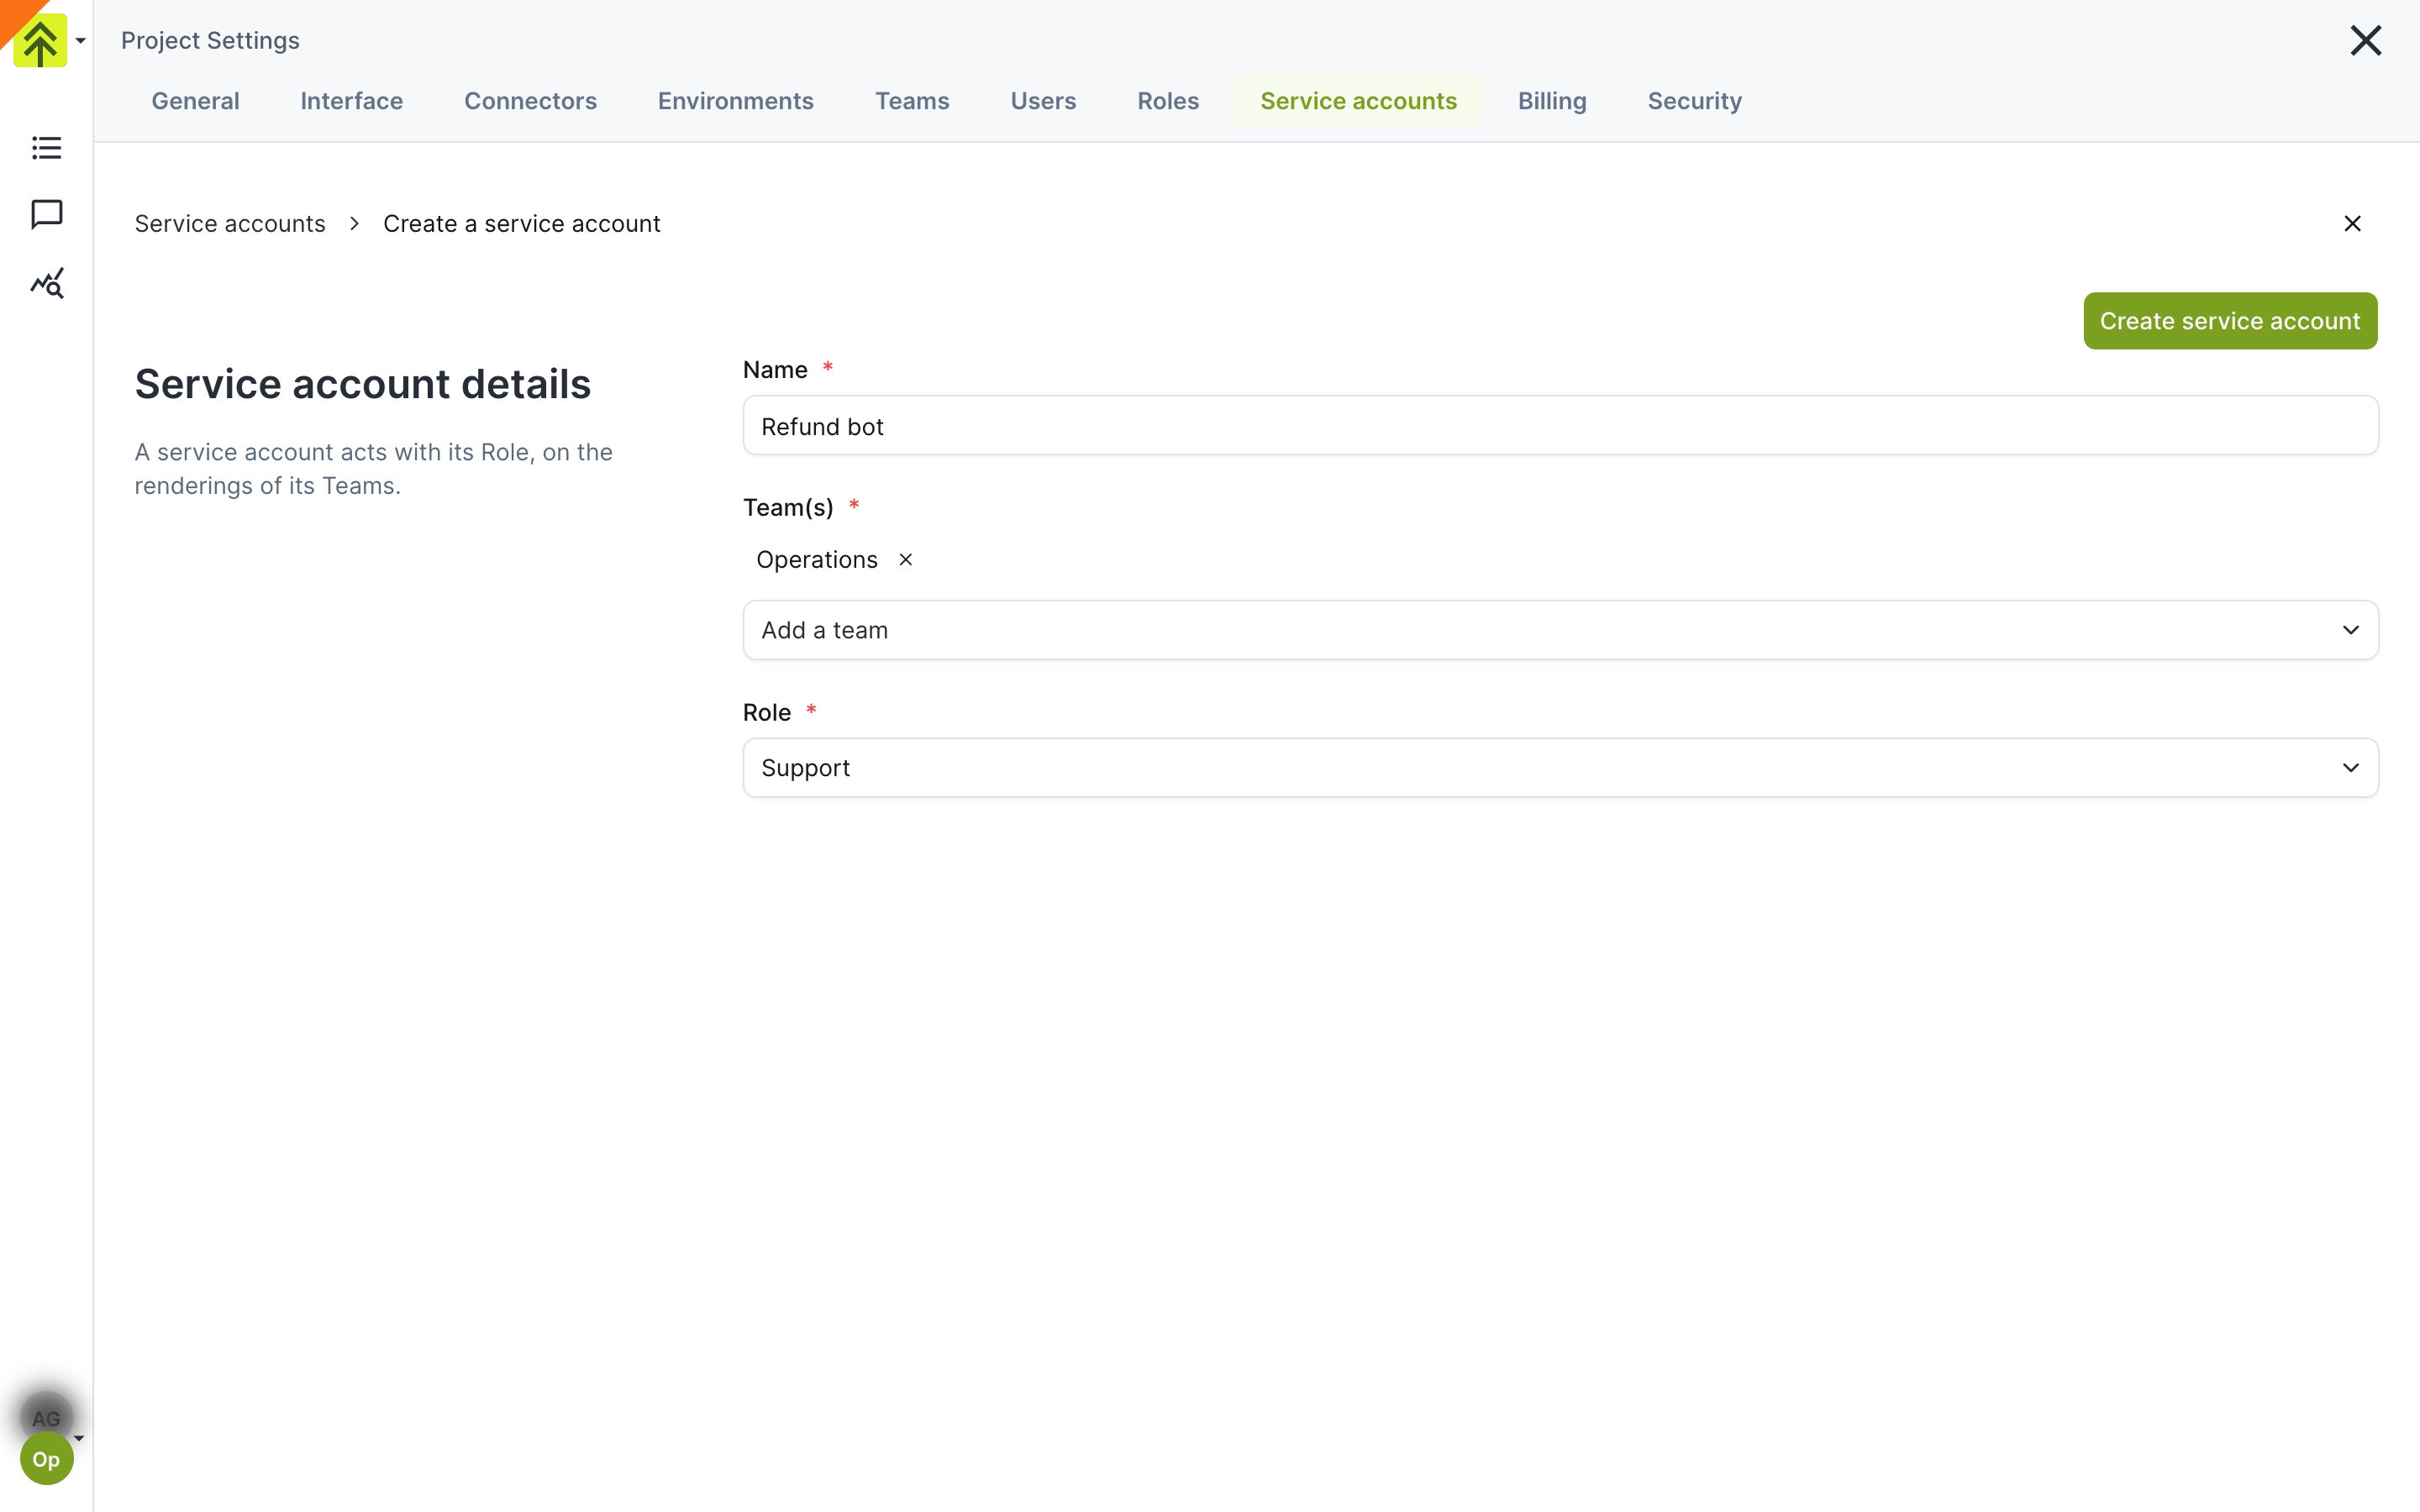Go back via Service accounts breadcrumb
Image resolution: width=2420 pixels, height=1512 pixels.
(230, 224)
